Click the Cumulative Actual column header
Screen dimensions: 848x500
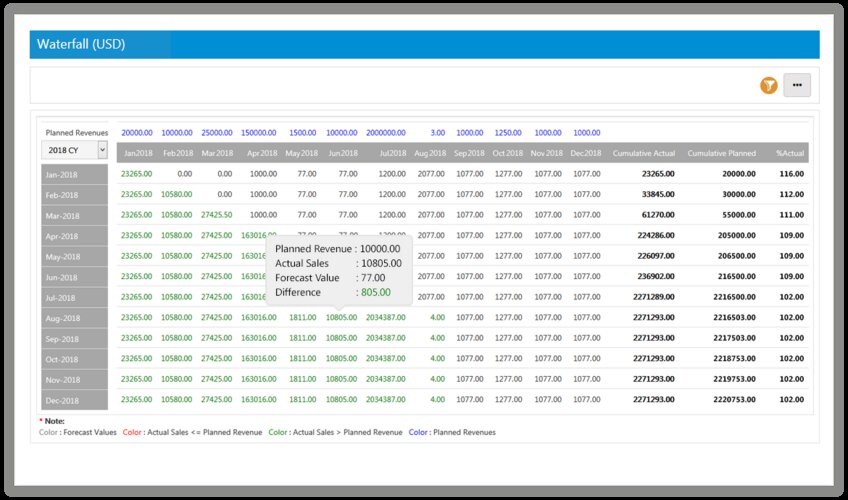(x=643, y=153)
